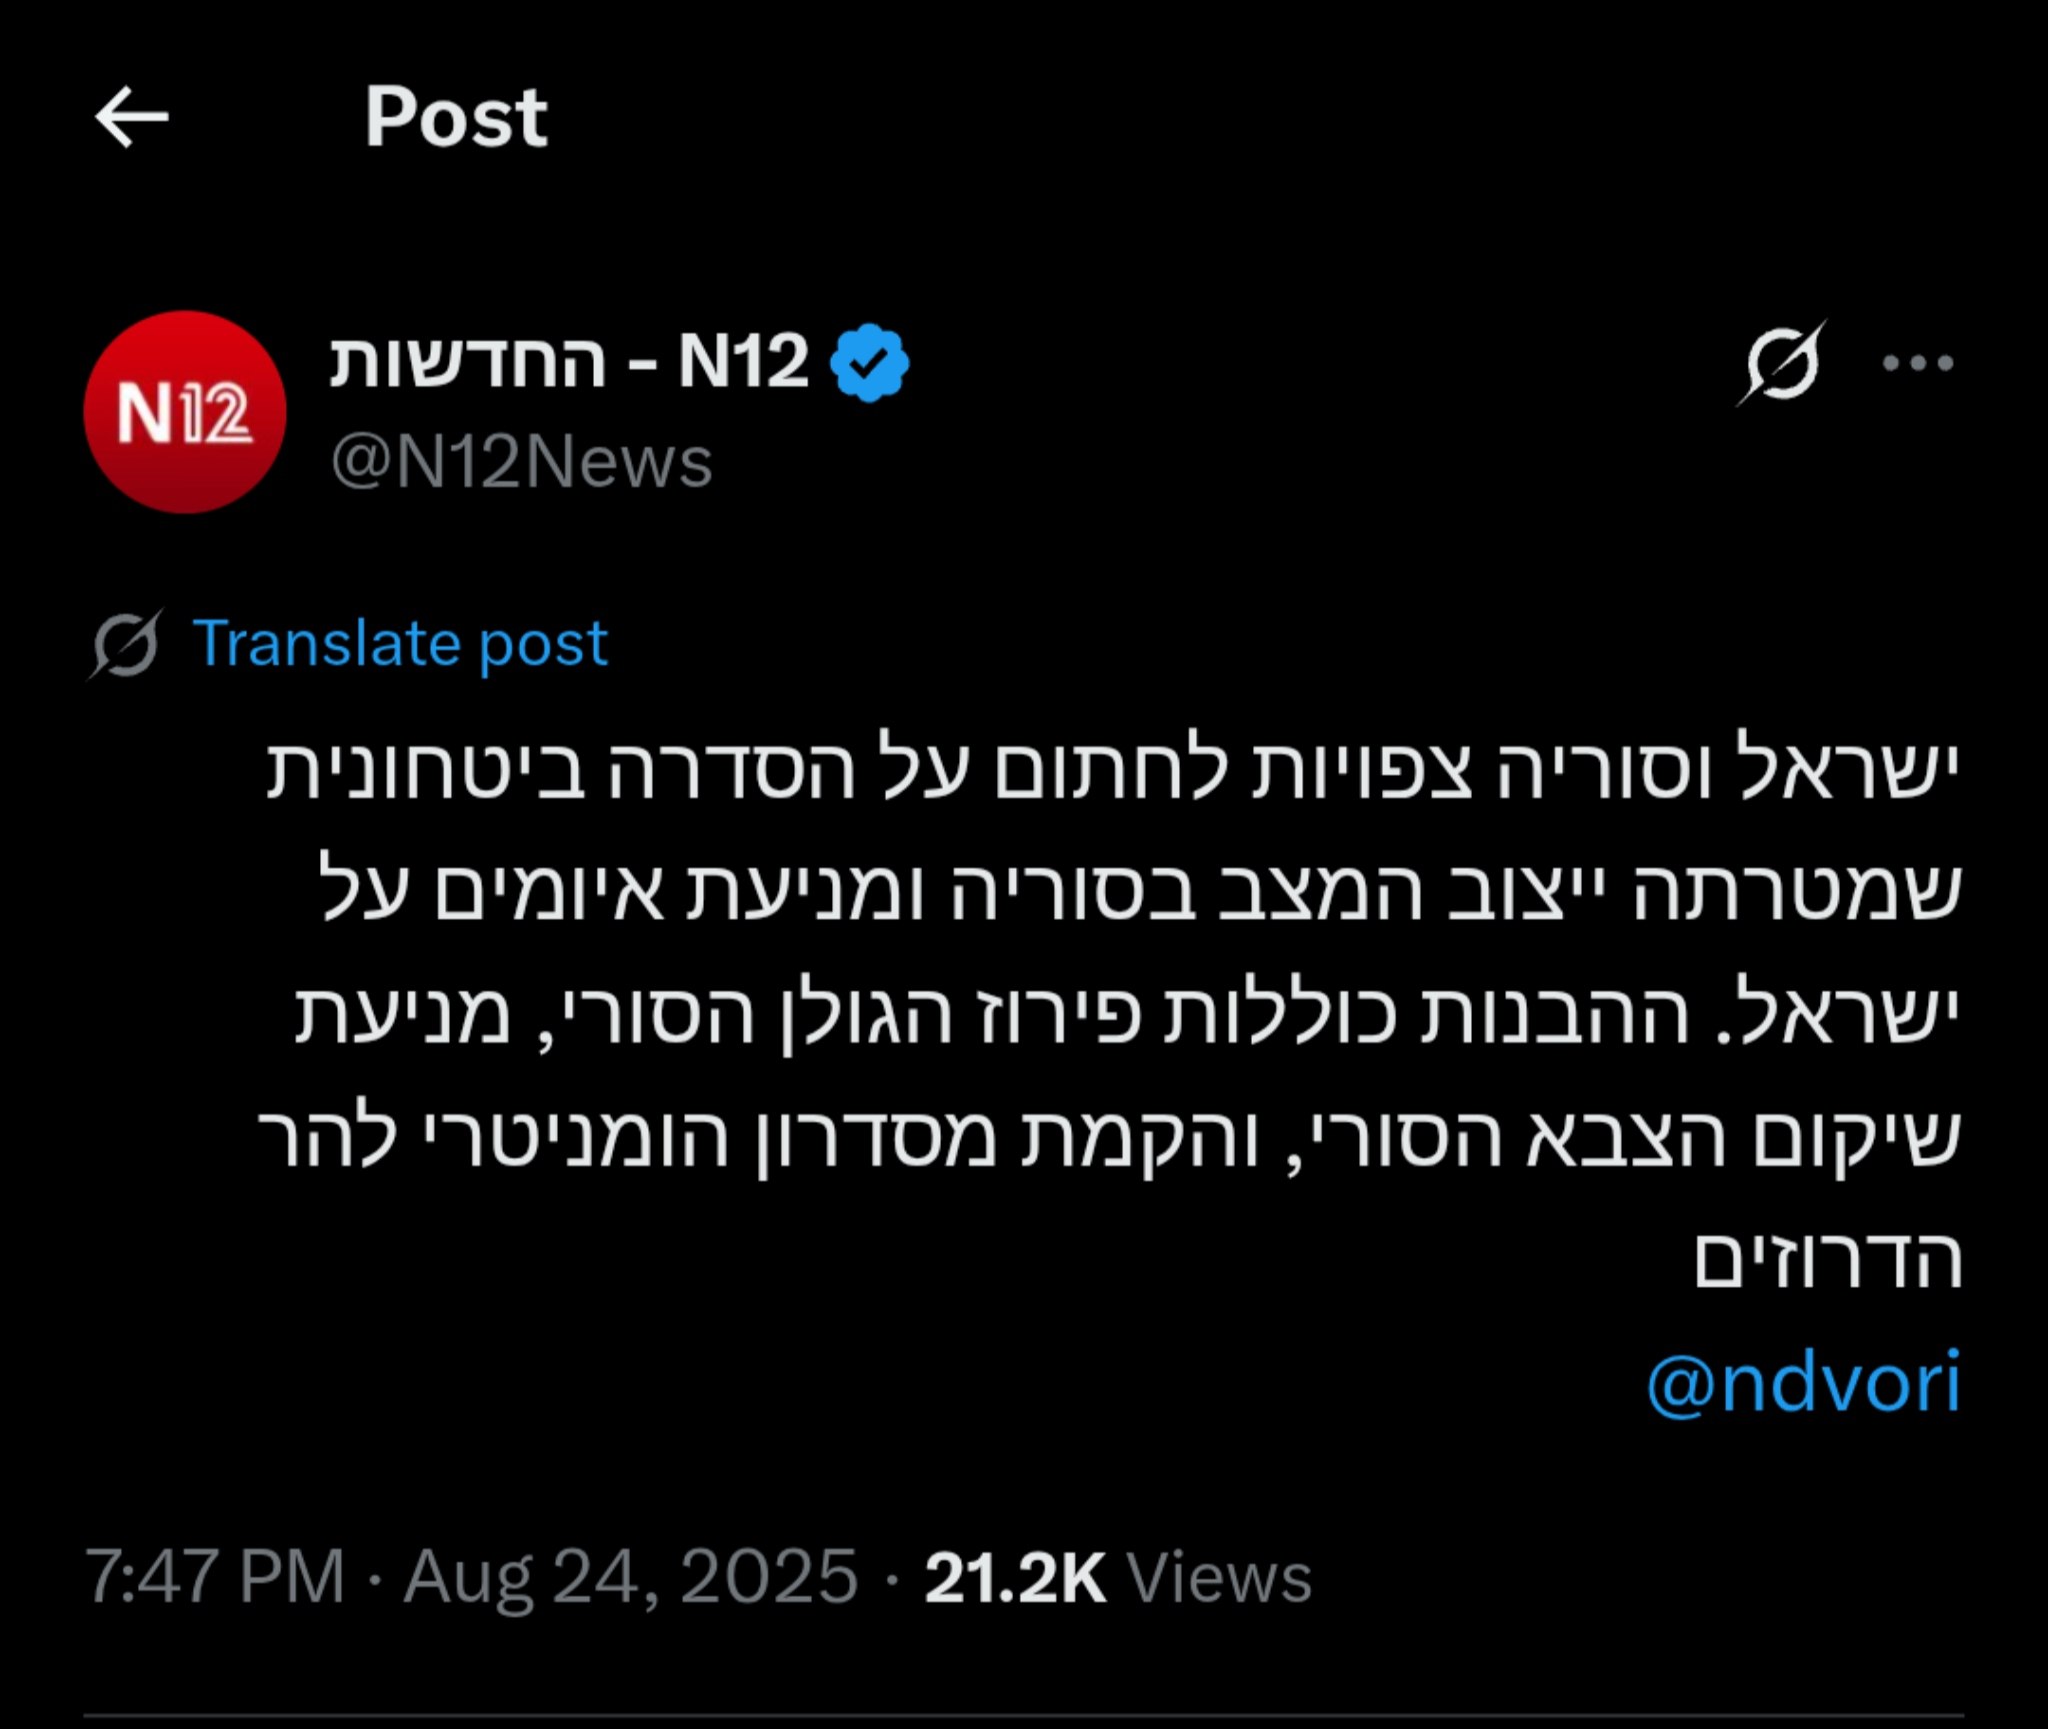Click the Aug 24, 2025 date
Image resolution: width=2048 pixels, height=1729 pixels.
tap(630, 1577)
